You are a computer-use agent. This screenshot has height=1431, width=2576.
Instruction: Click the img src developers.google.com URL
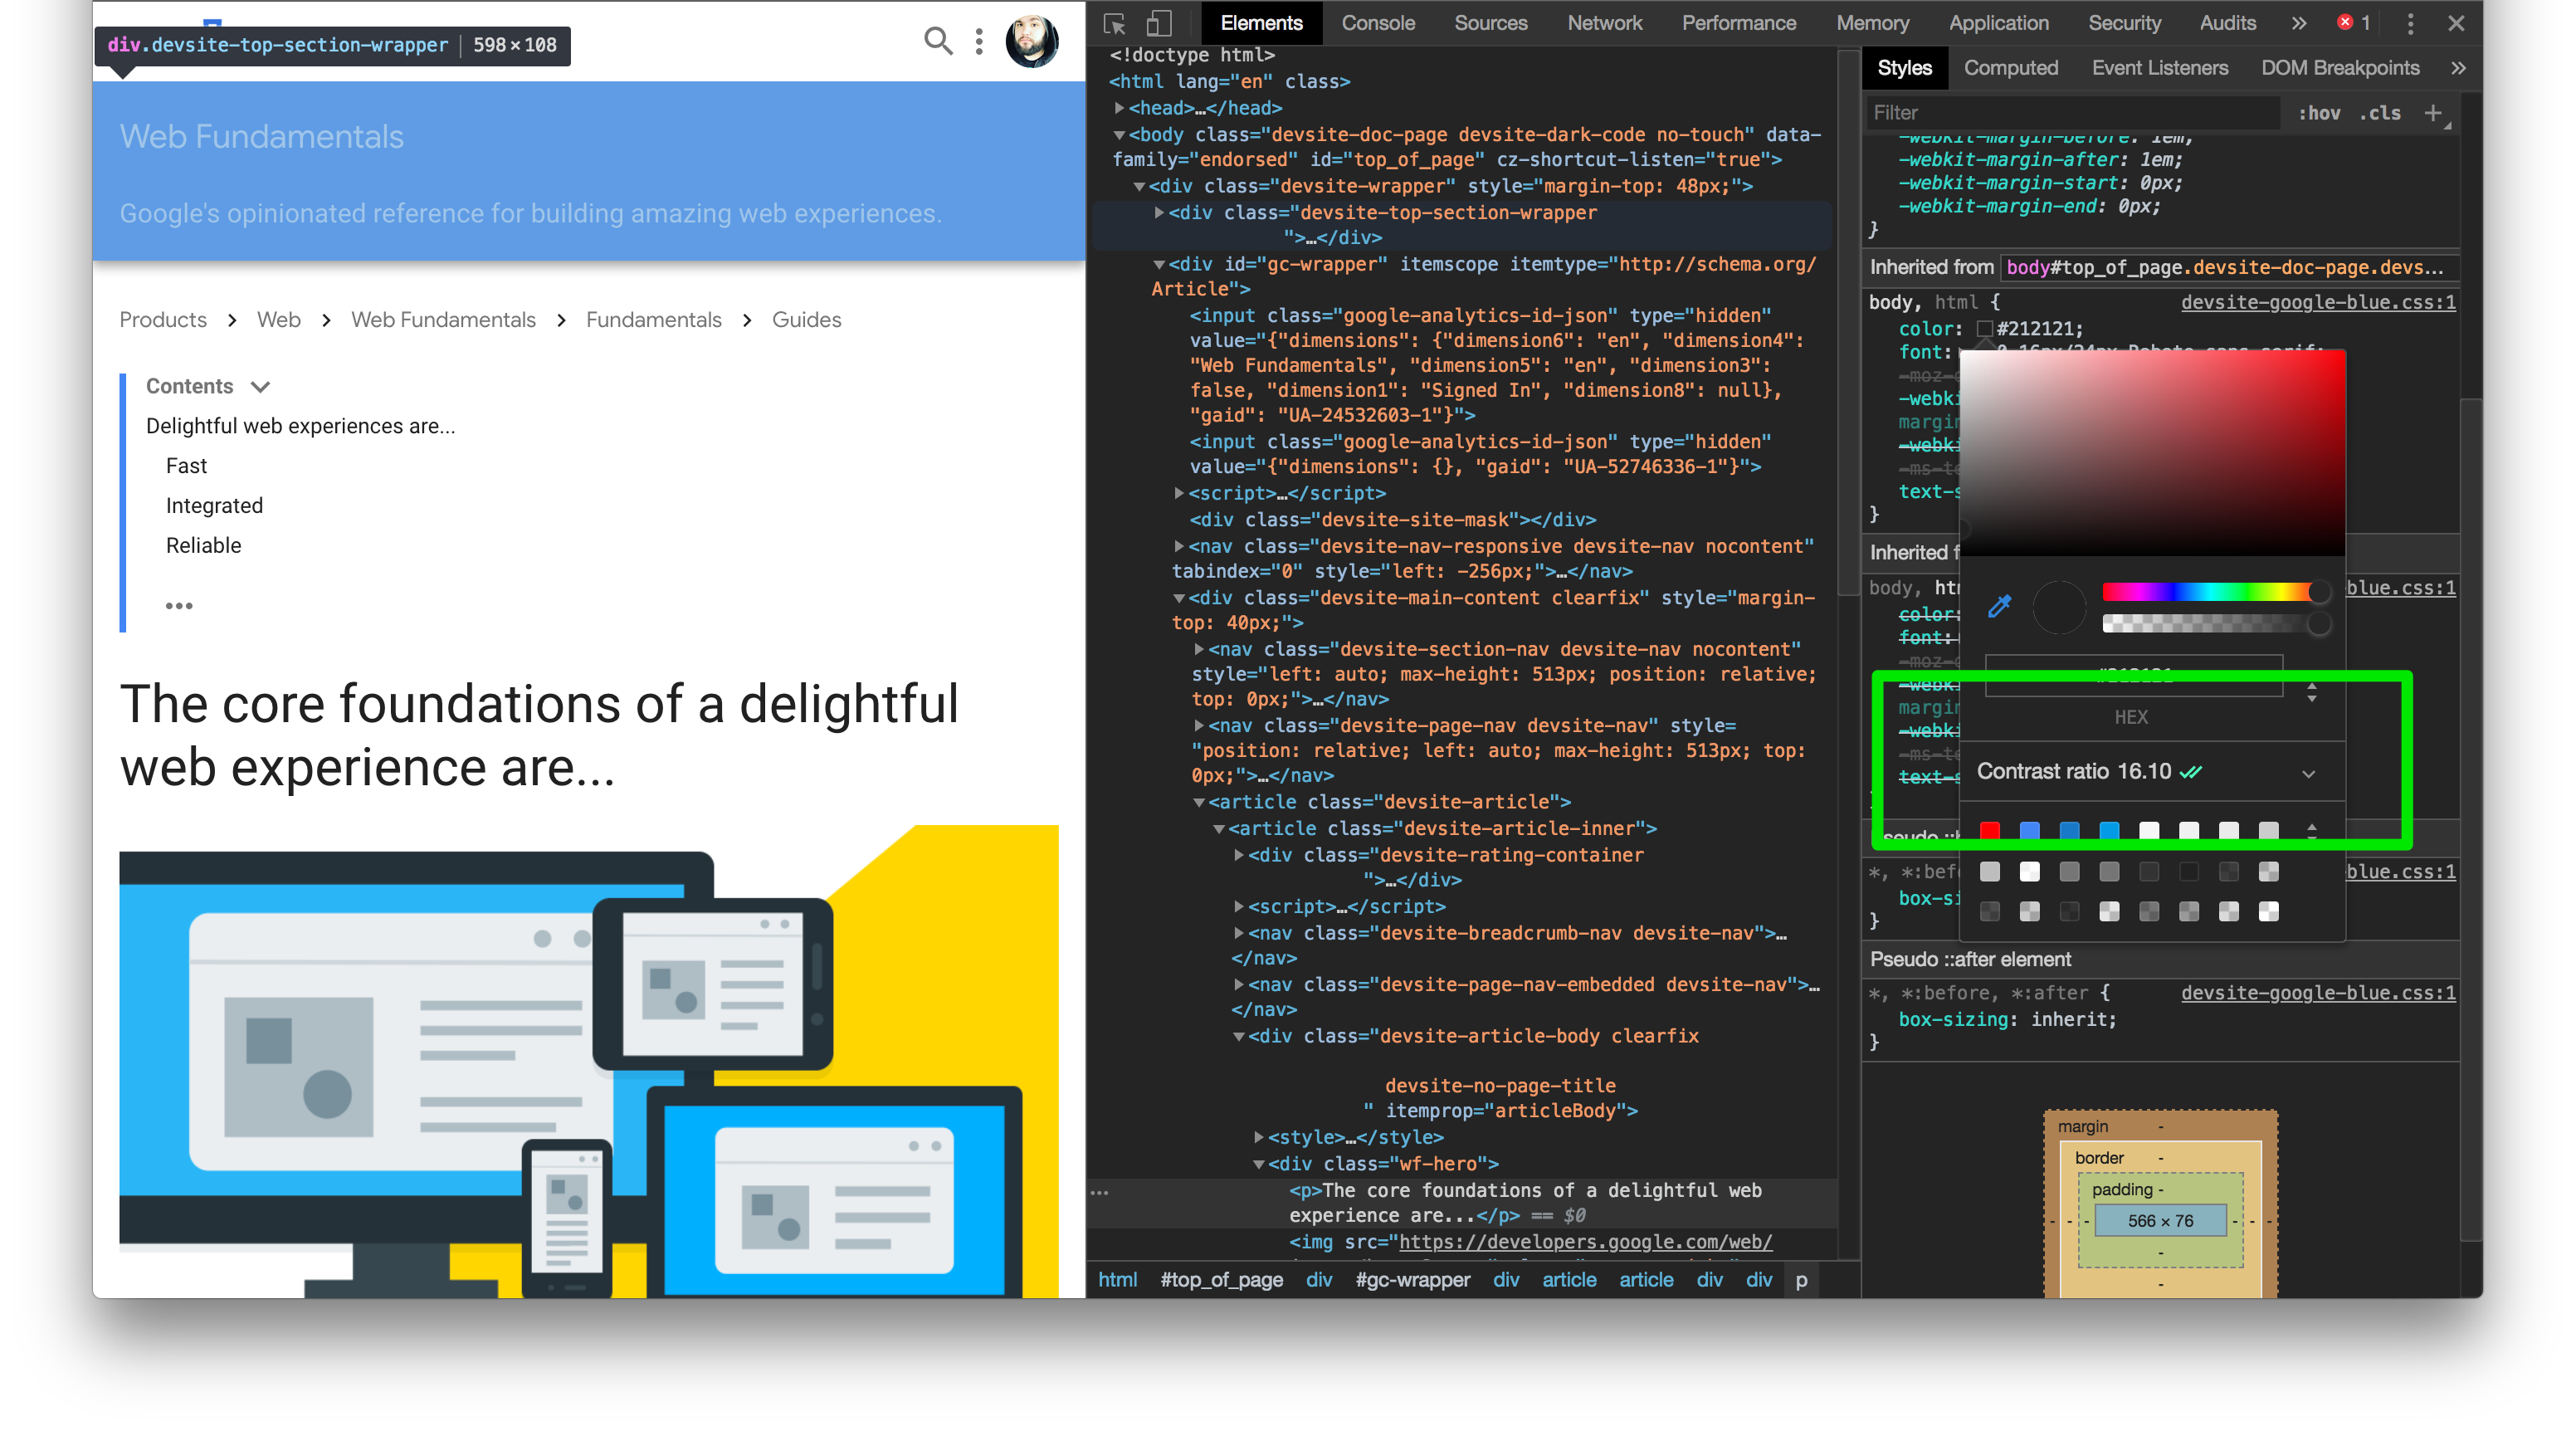pos(1585,1242)
